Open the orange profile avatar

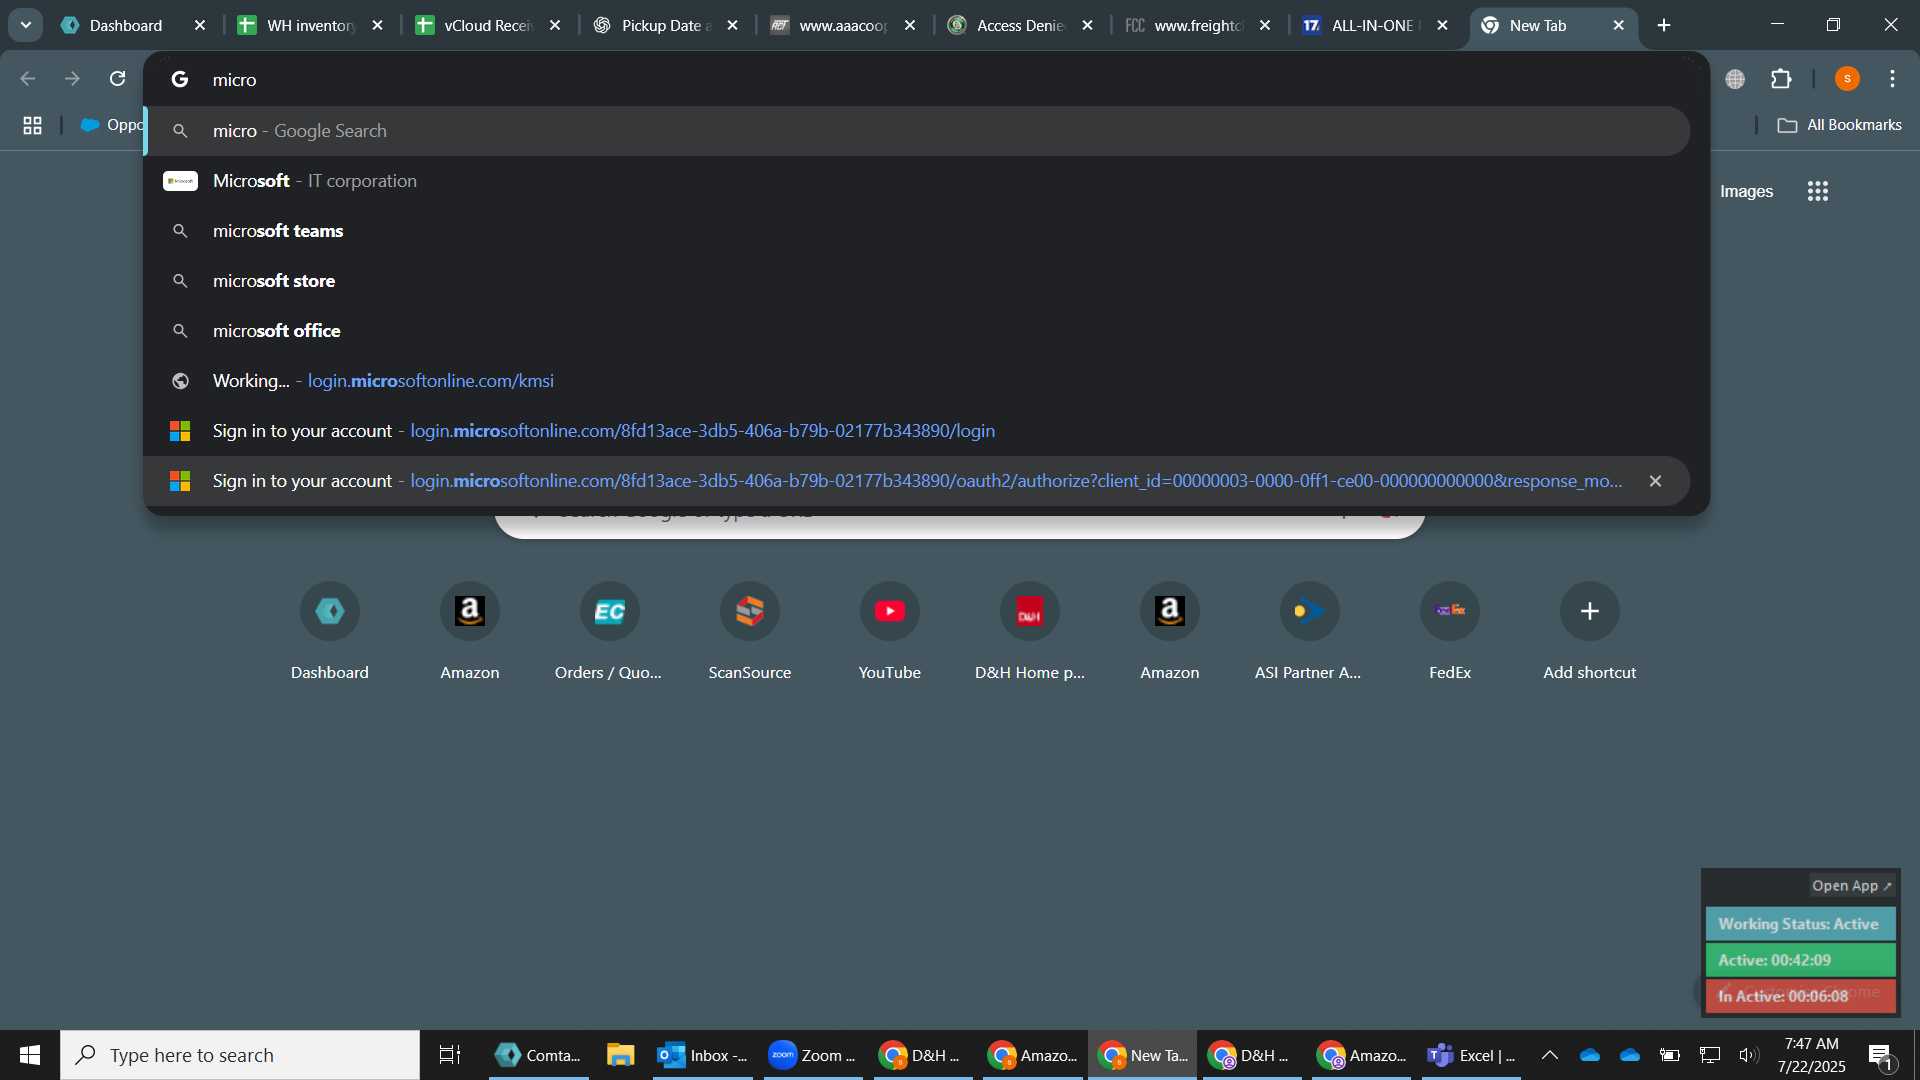coord(1847,78)
